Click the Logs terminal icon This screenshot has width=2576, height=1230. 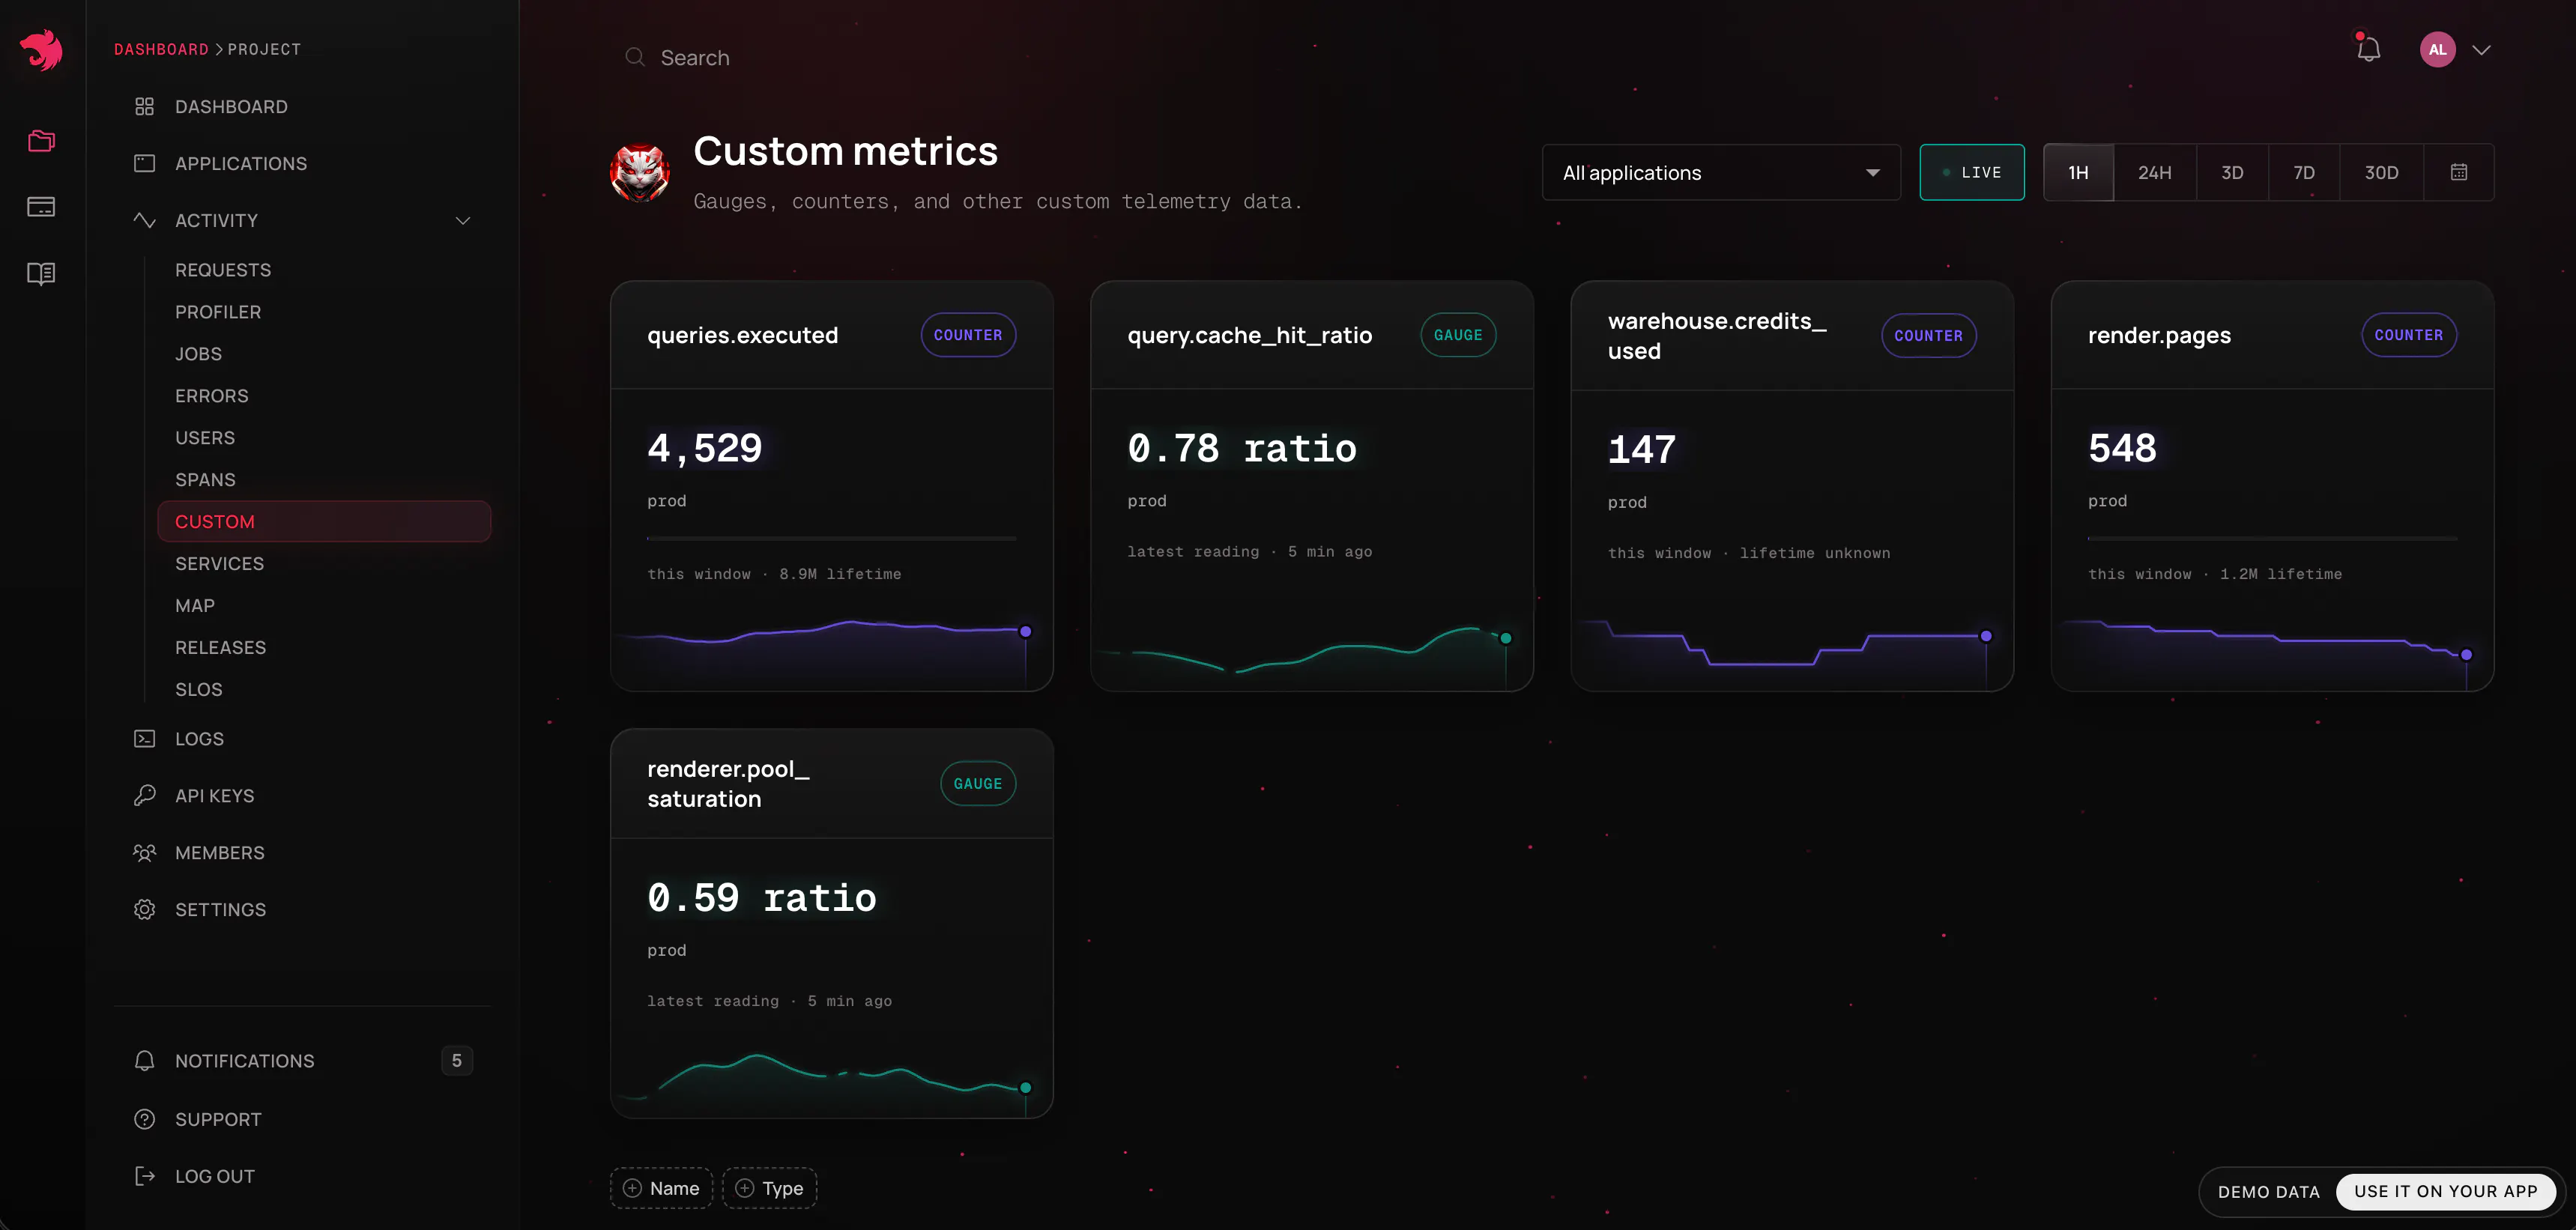click(145, 739)
